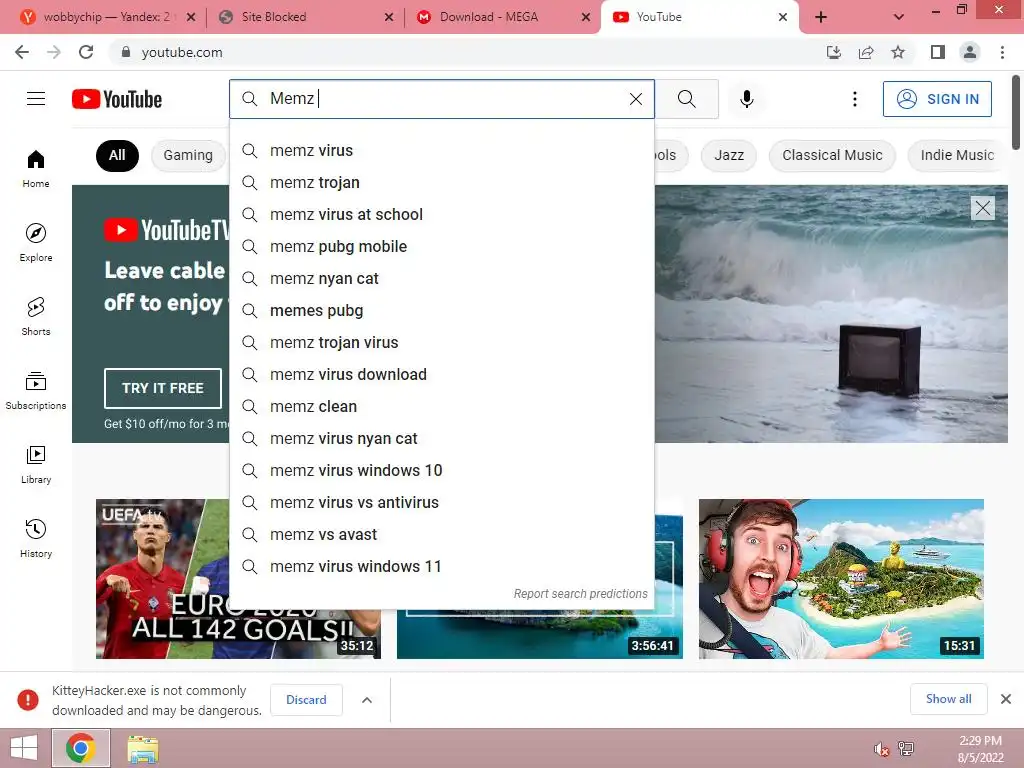The height and width of the screenshot is (768, 1024).
Task: Choose suggestion 'memz virus'
Action: 441,151
